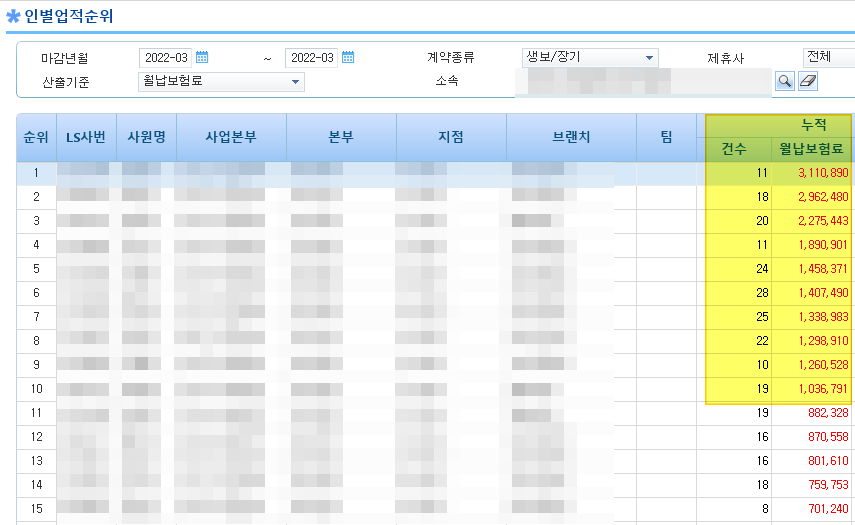Image resolution: width=855 pixels, height=525 pixels.
Task: Click the 누적 group header
Action: tap(814, 125)
